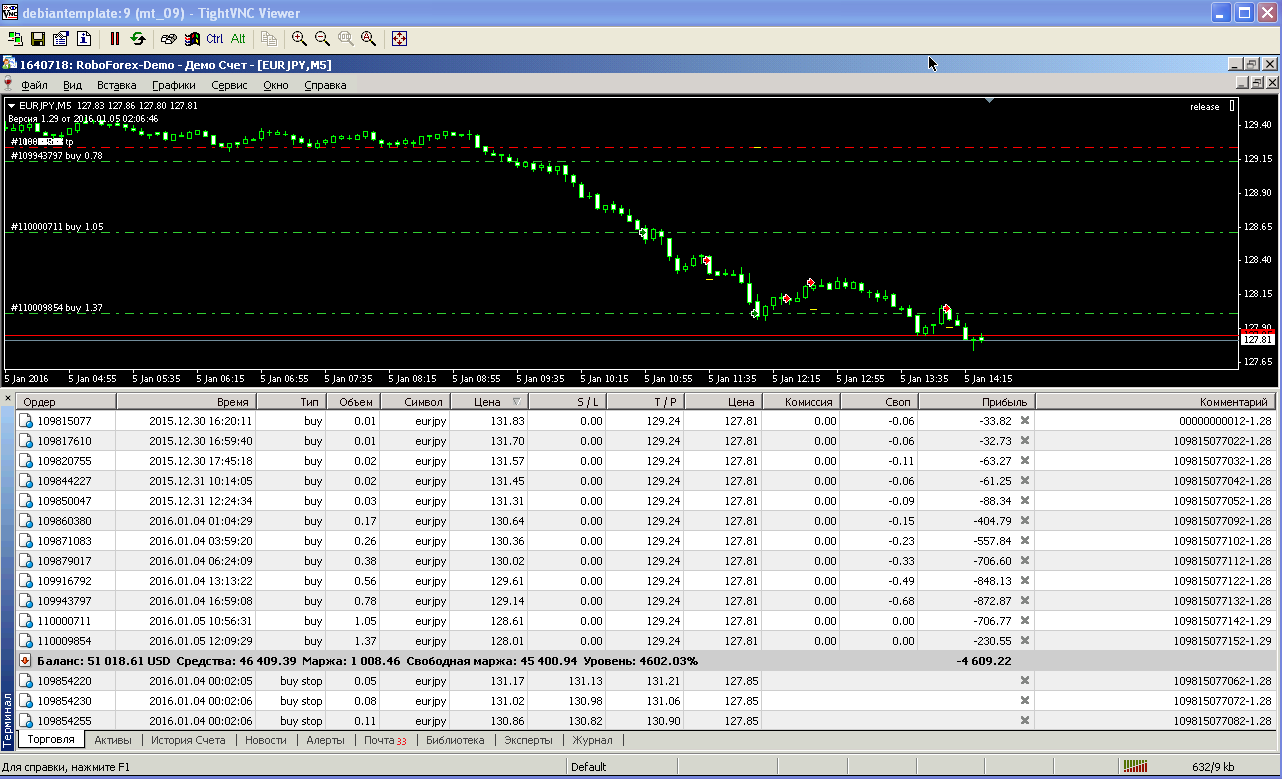Screen dimensions: 1282x779
Task: Open the Справка menu
Action: point(325,85)
